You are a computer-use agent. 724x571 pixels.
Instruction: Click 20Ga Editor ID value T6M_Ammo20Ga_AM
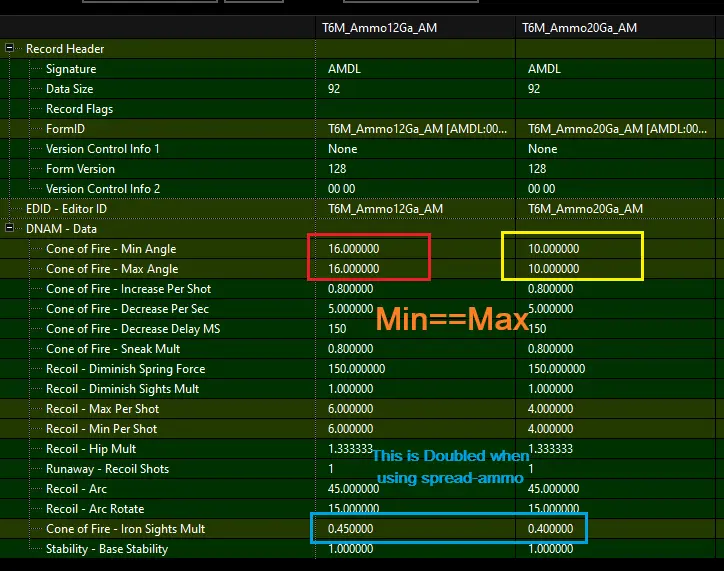pyautogui.click(x=585, y=209)
